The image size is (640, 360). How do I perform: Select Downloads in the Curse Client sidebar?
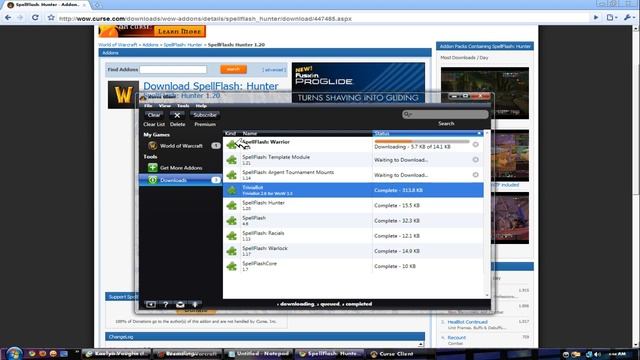(181, 180)
